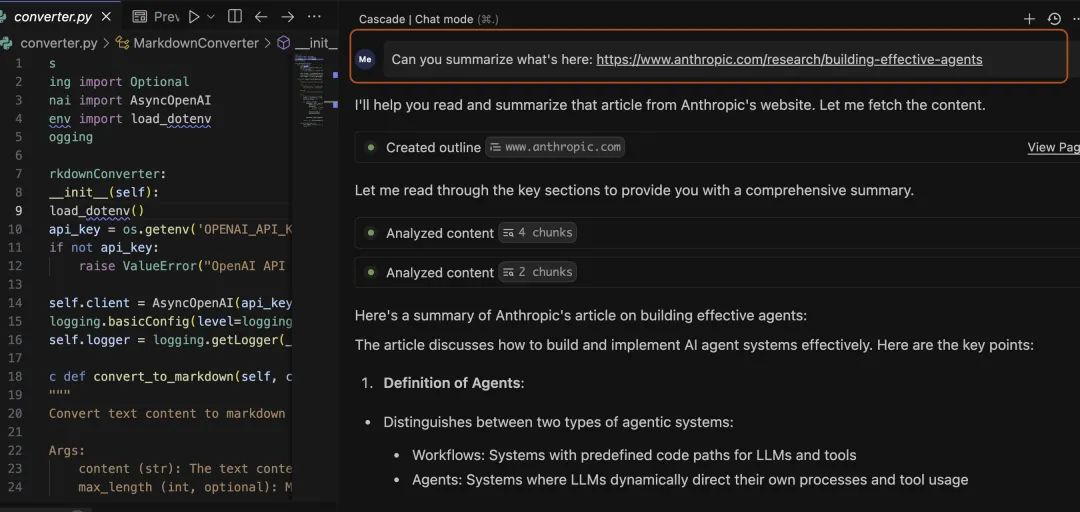Click the code minimap
Viewport: 1080px width, 512px height.
pyautogui.click(x=309, y=90)
